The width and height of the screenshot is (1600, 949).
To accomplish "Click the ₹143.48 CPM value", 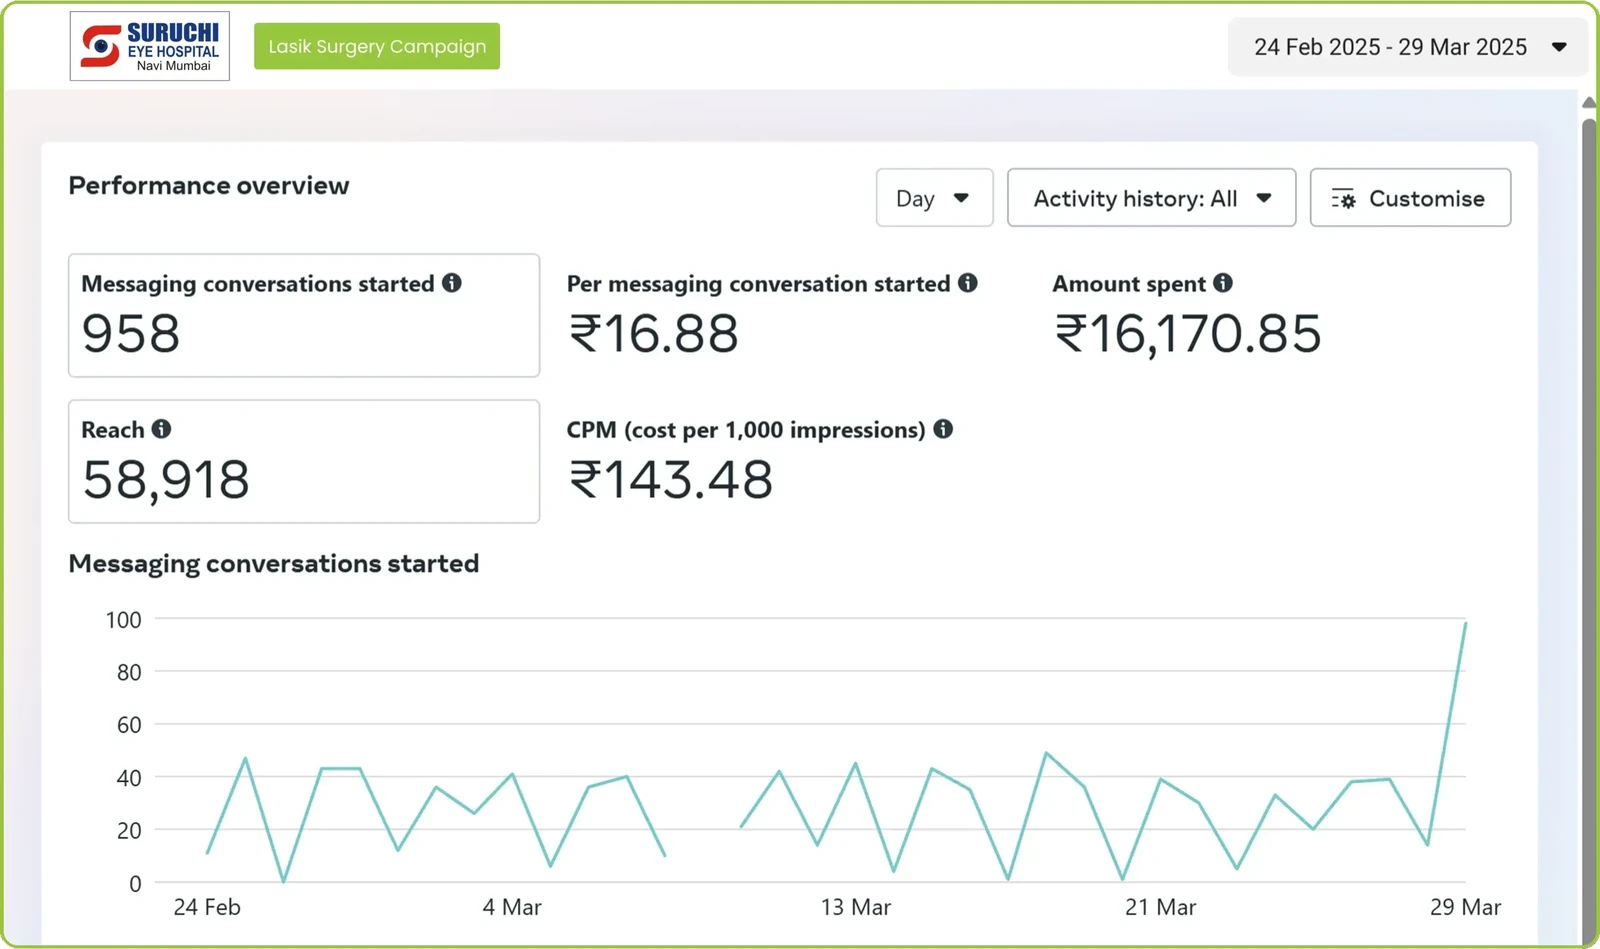I will point(671,480).
